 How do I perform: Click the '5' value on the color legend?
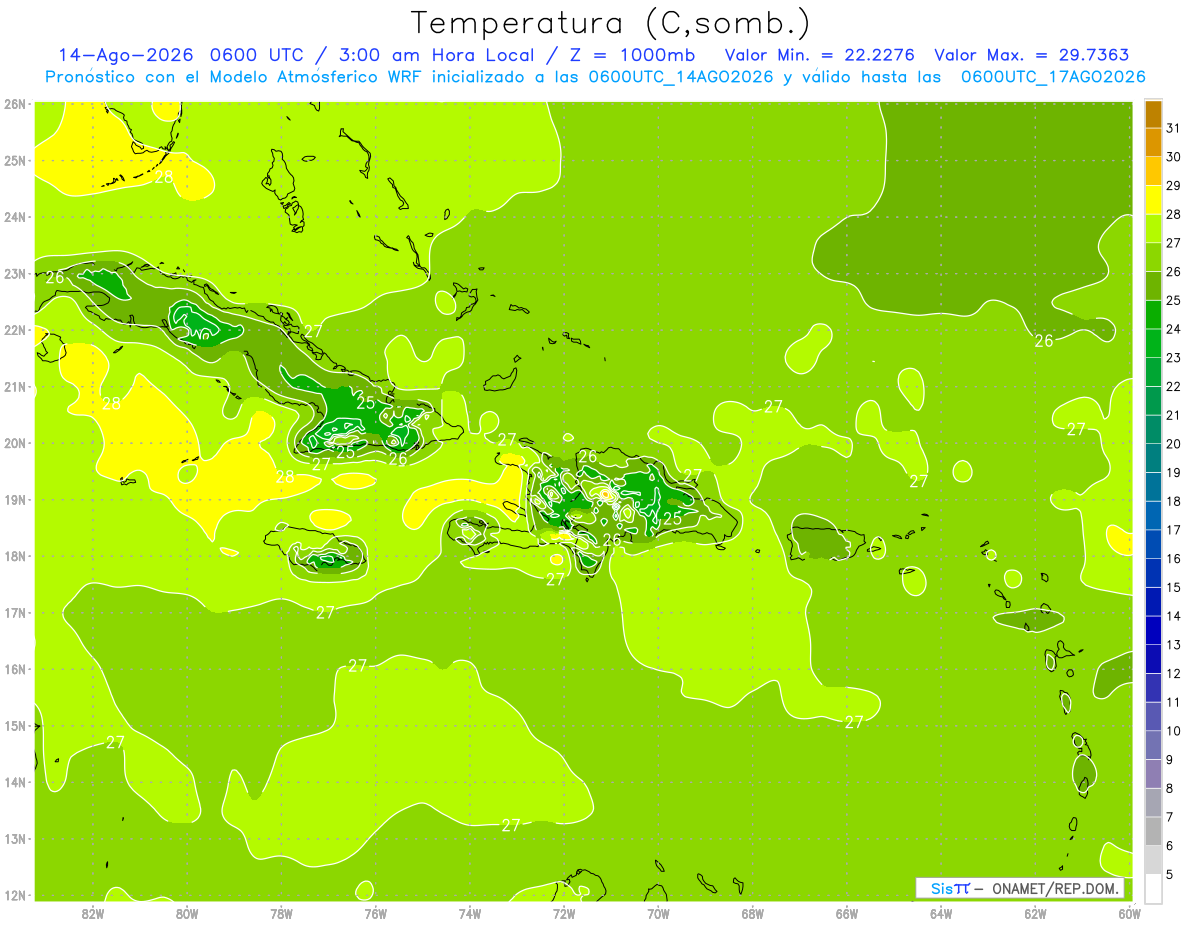[1170, 875]
